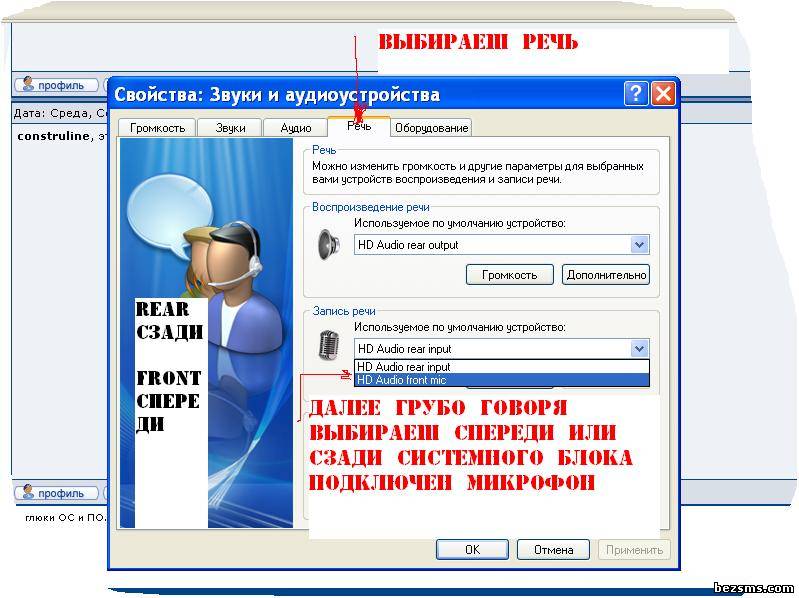Switch to the Громкость tab
Image resolution: width=799 pixels, height=598 pixels.
tap(157, 128)
